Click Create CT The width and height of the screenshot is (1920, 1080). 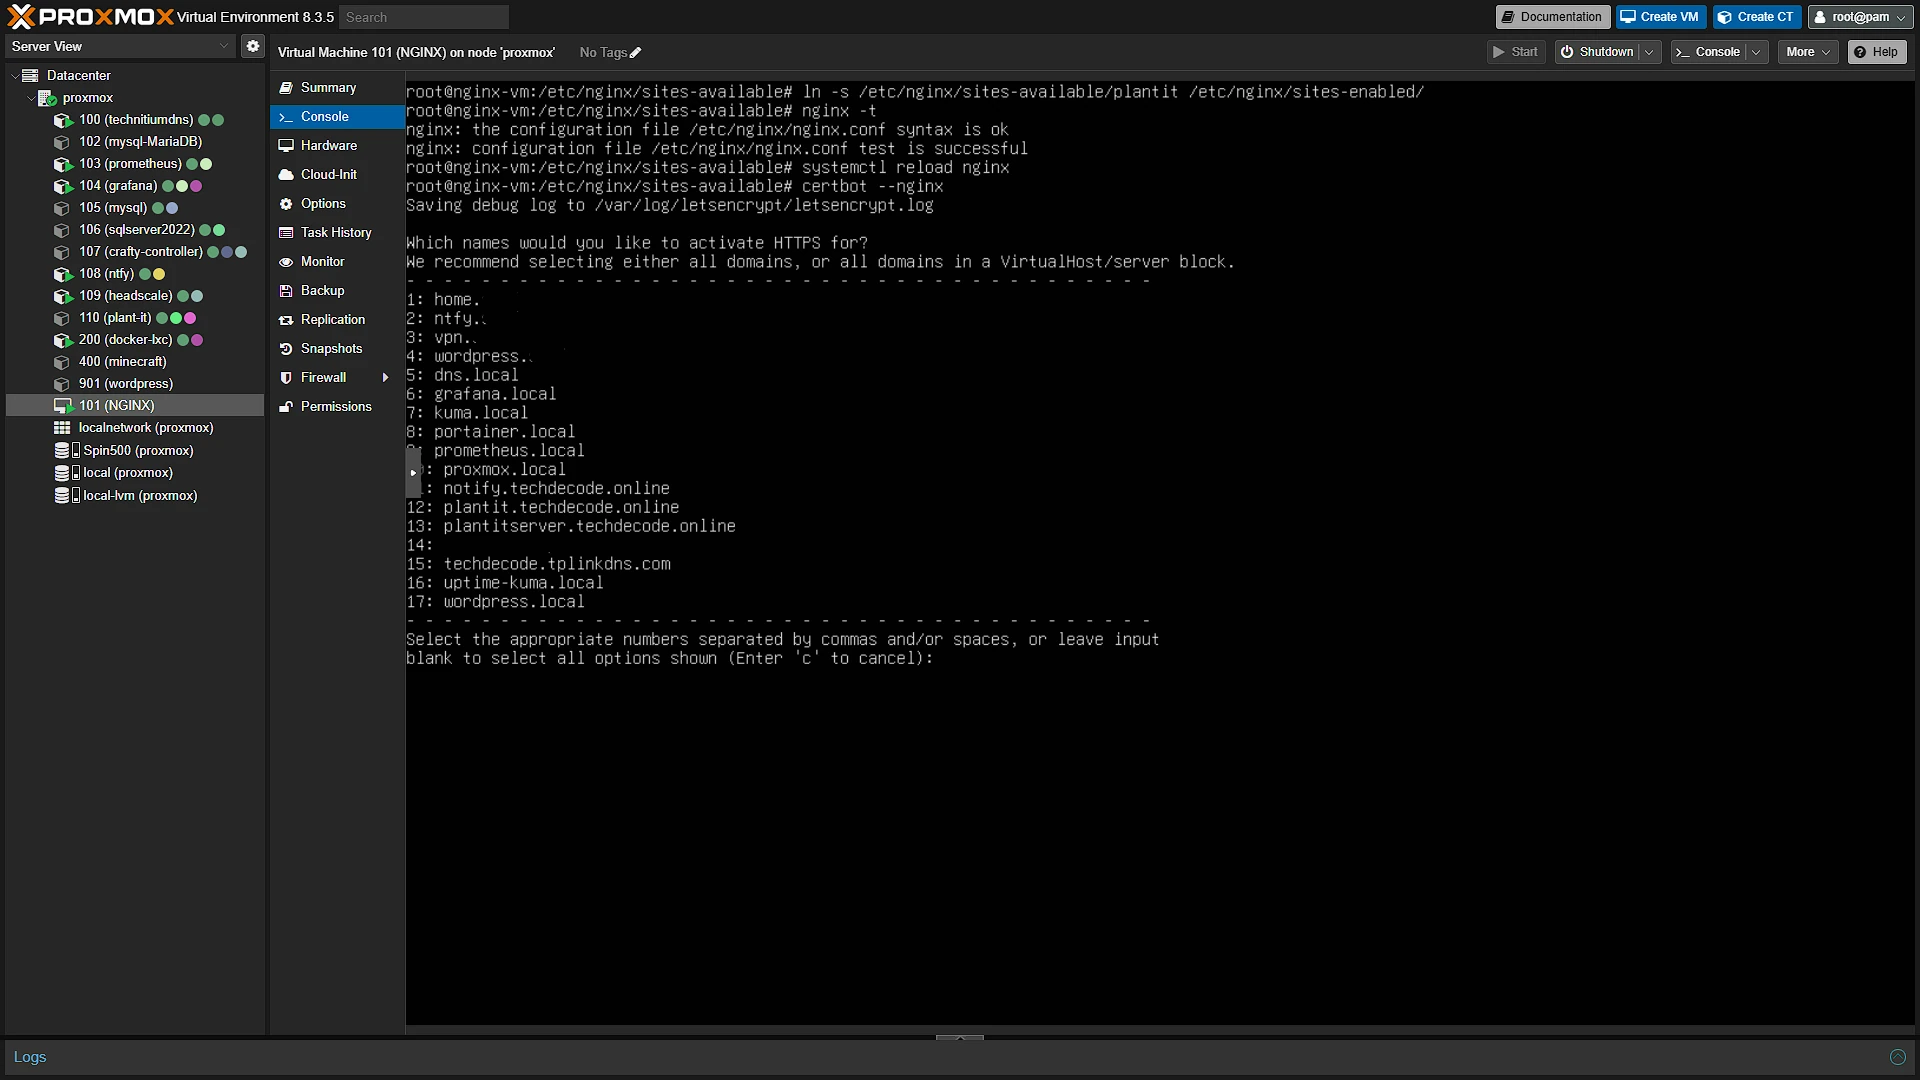(1757, 17)
